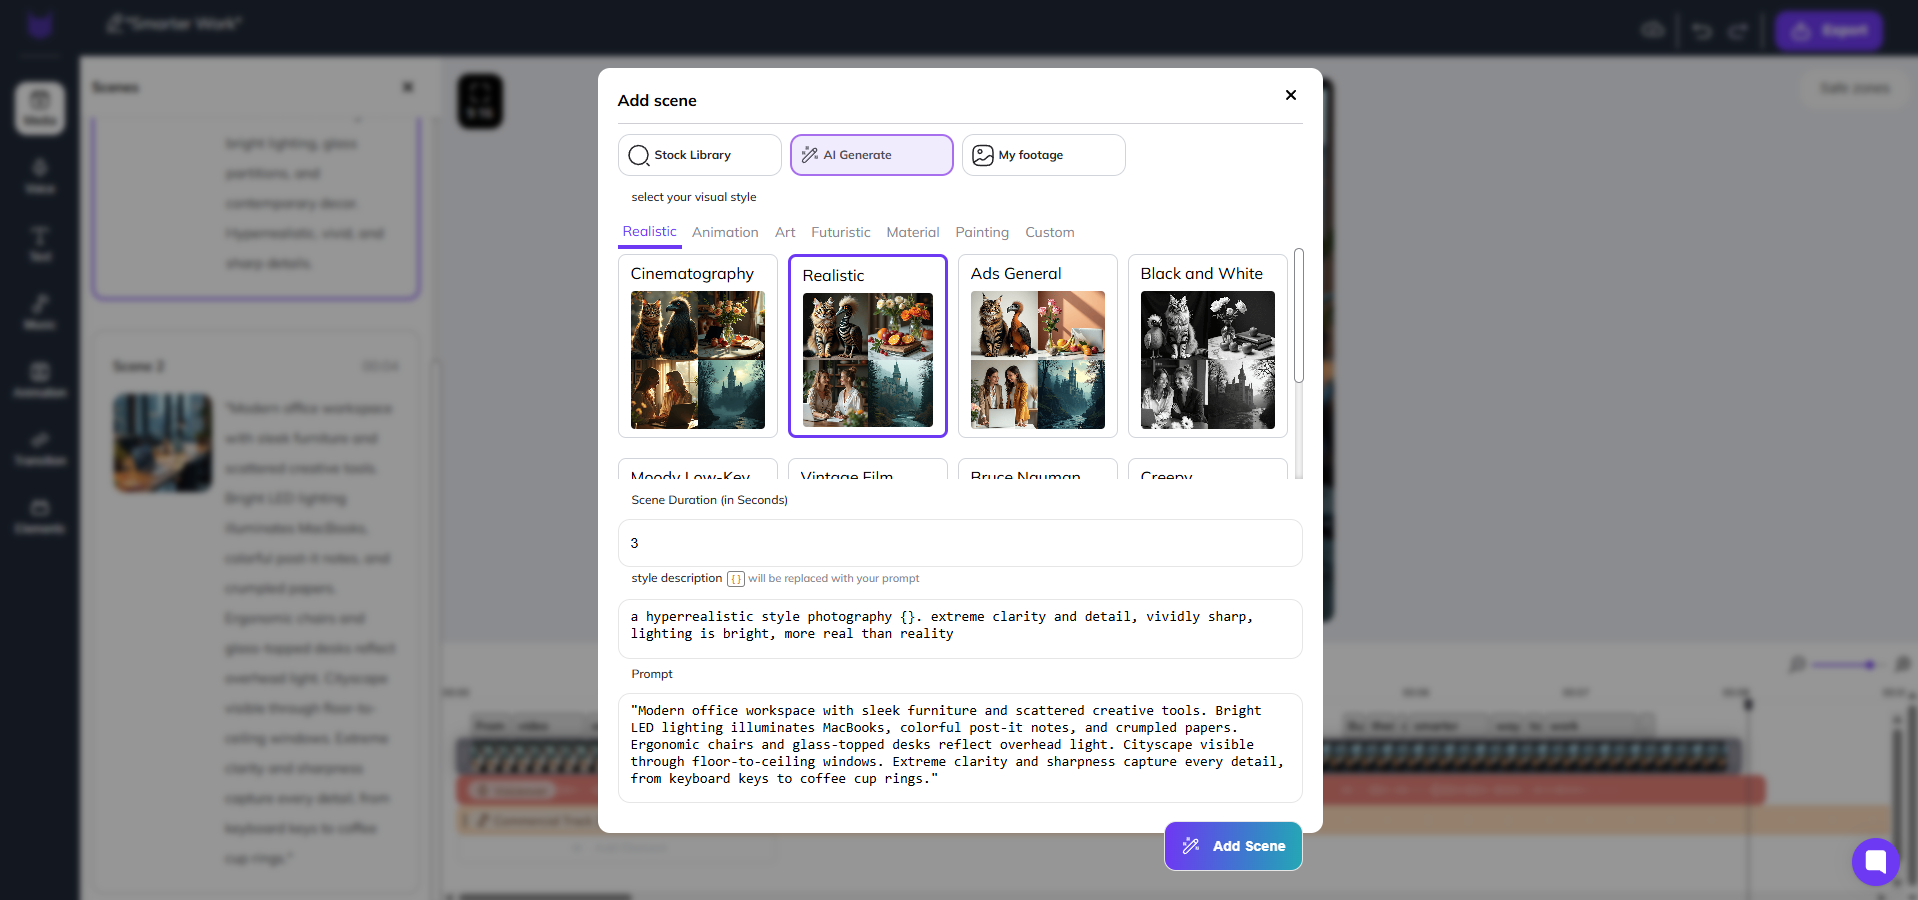Click the undo arrow in the top bar
This screenshot has width=1918, height=900.
coord(1702,31)
